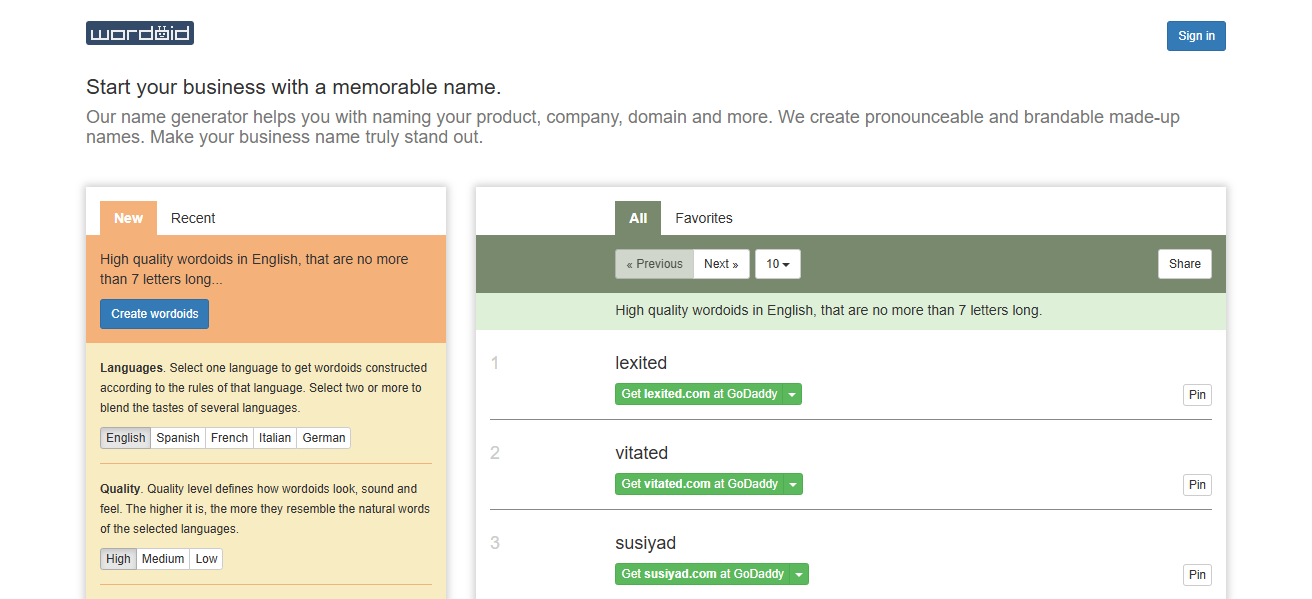Image resolution: width=1312 pixels, height=599 pixels.
Task: Go to Next results page
Action: 721,264
